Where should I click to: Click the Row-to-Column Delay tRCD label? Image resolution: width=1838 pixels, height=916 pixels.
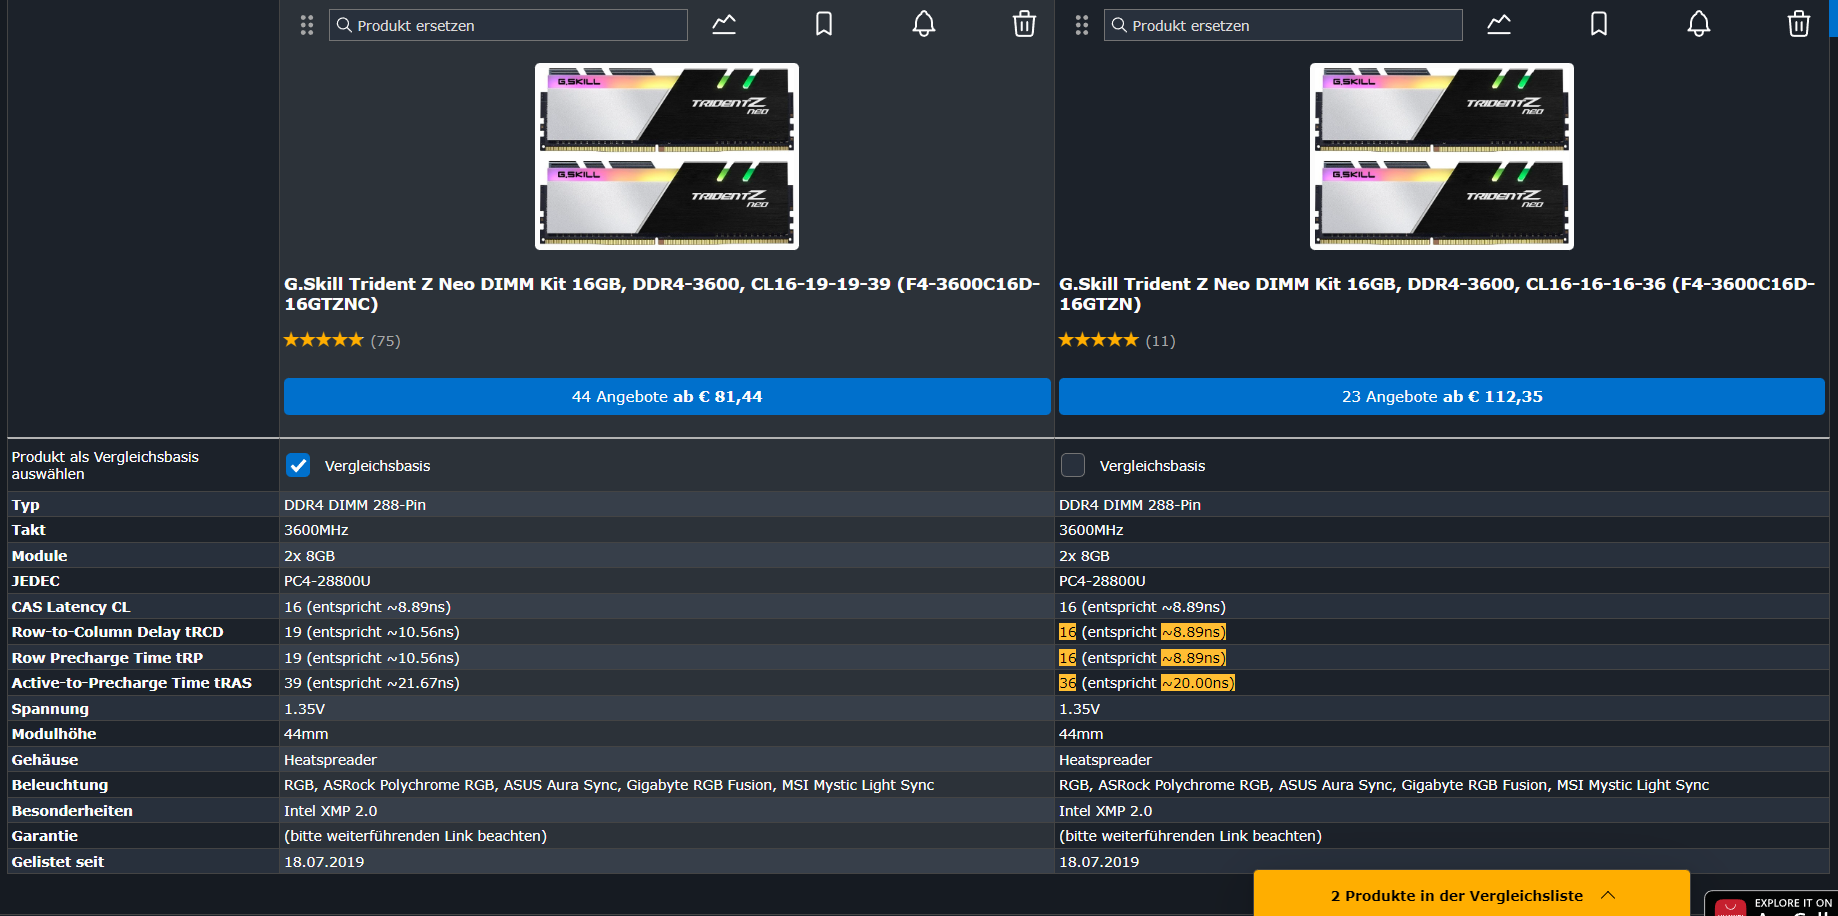pos(118,632)
